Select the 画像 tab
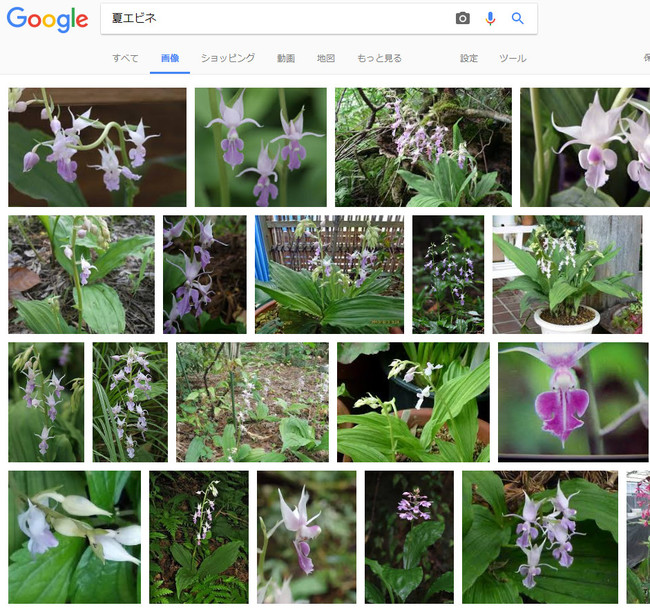The width and height of the screenshot is (650, 610). [170, 58]
